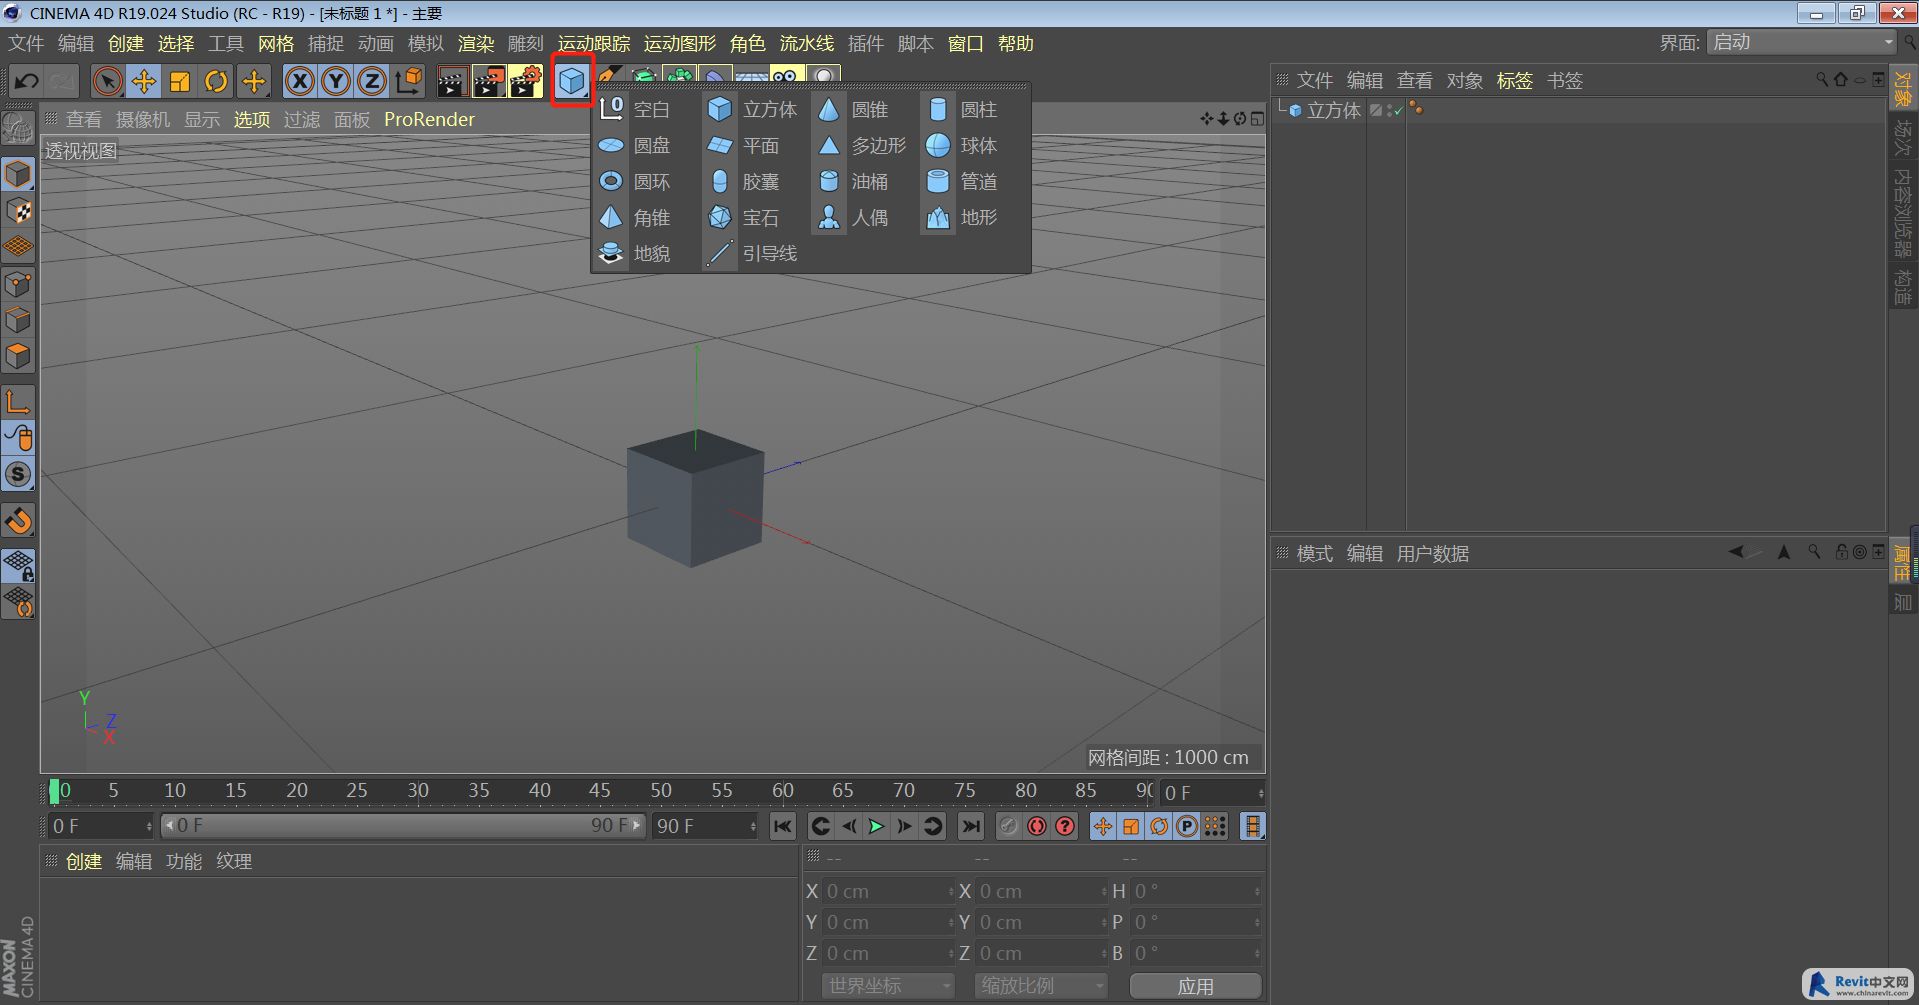Click the make editable left tool
This screenshot has height=1005, width=1919.
(18, 129)
